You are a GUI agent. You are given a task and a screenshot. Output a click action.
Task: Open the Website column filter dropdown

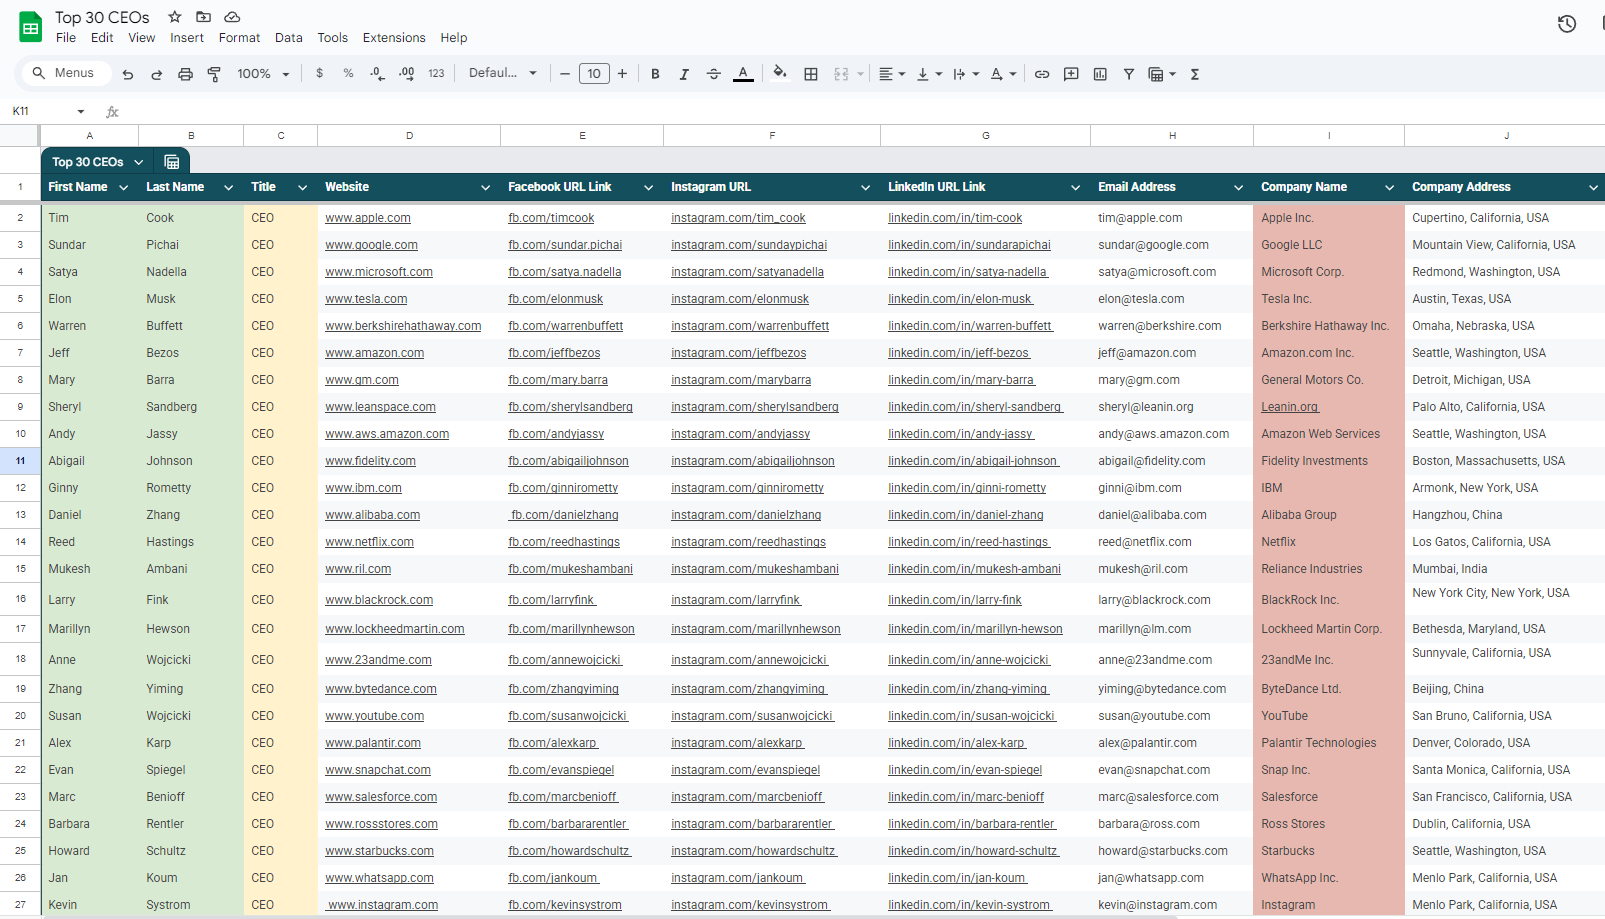(486, 188)
